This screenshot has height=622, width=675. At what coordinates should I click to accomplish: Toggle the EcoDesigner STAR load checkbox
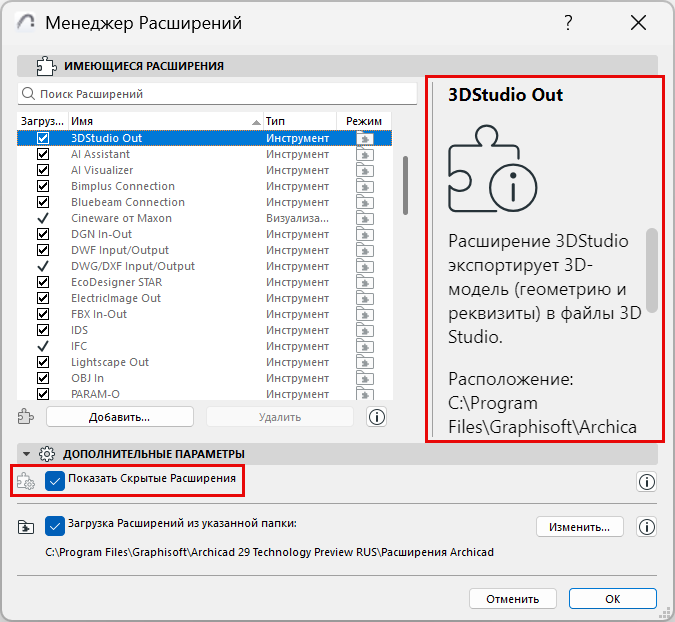pos(43,282)
